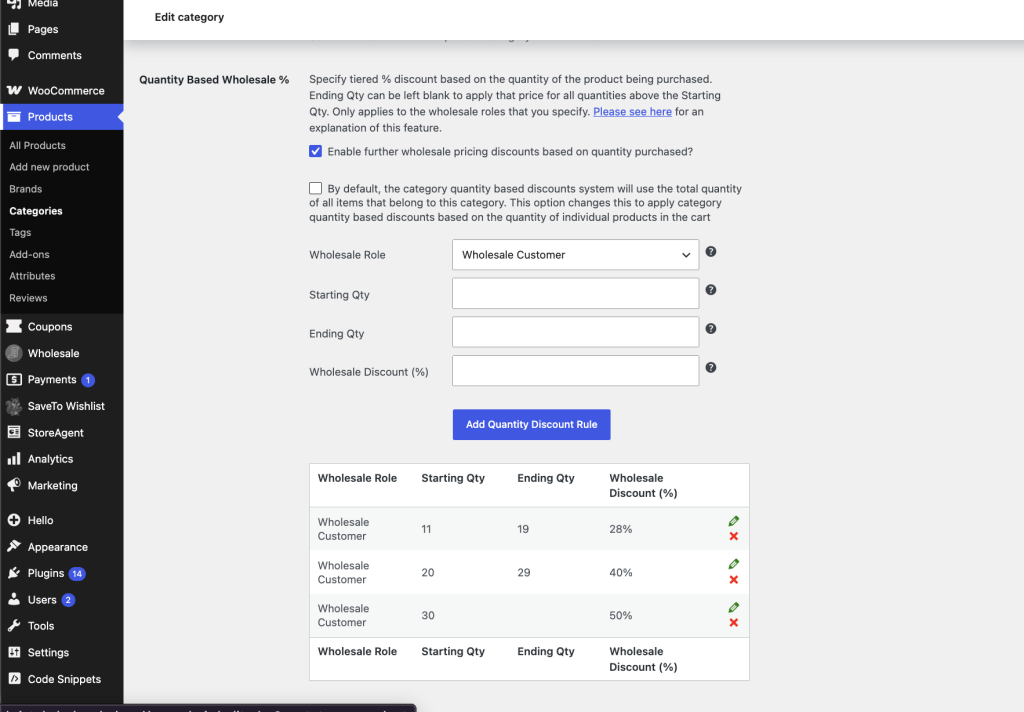Click the Settings sliders icon
This screenshot has width=1024, height=712.
coord(14,653)
